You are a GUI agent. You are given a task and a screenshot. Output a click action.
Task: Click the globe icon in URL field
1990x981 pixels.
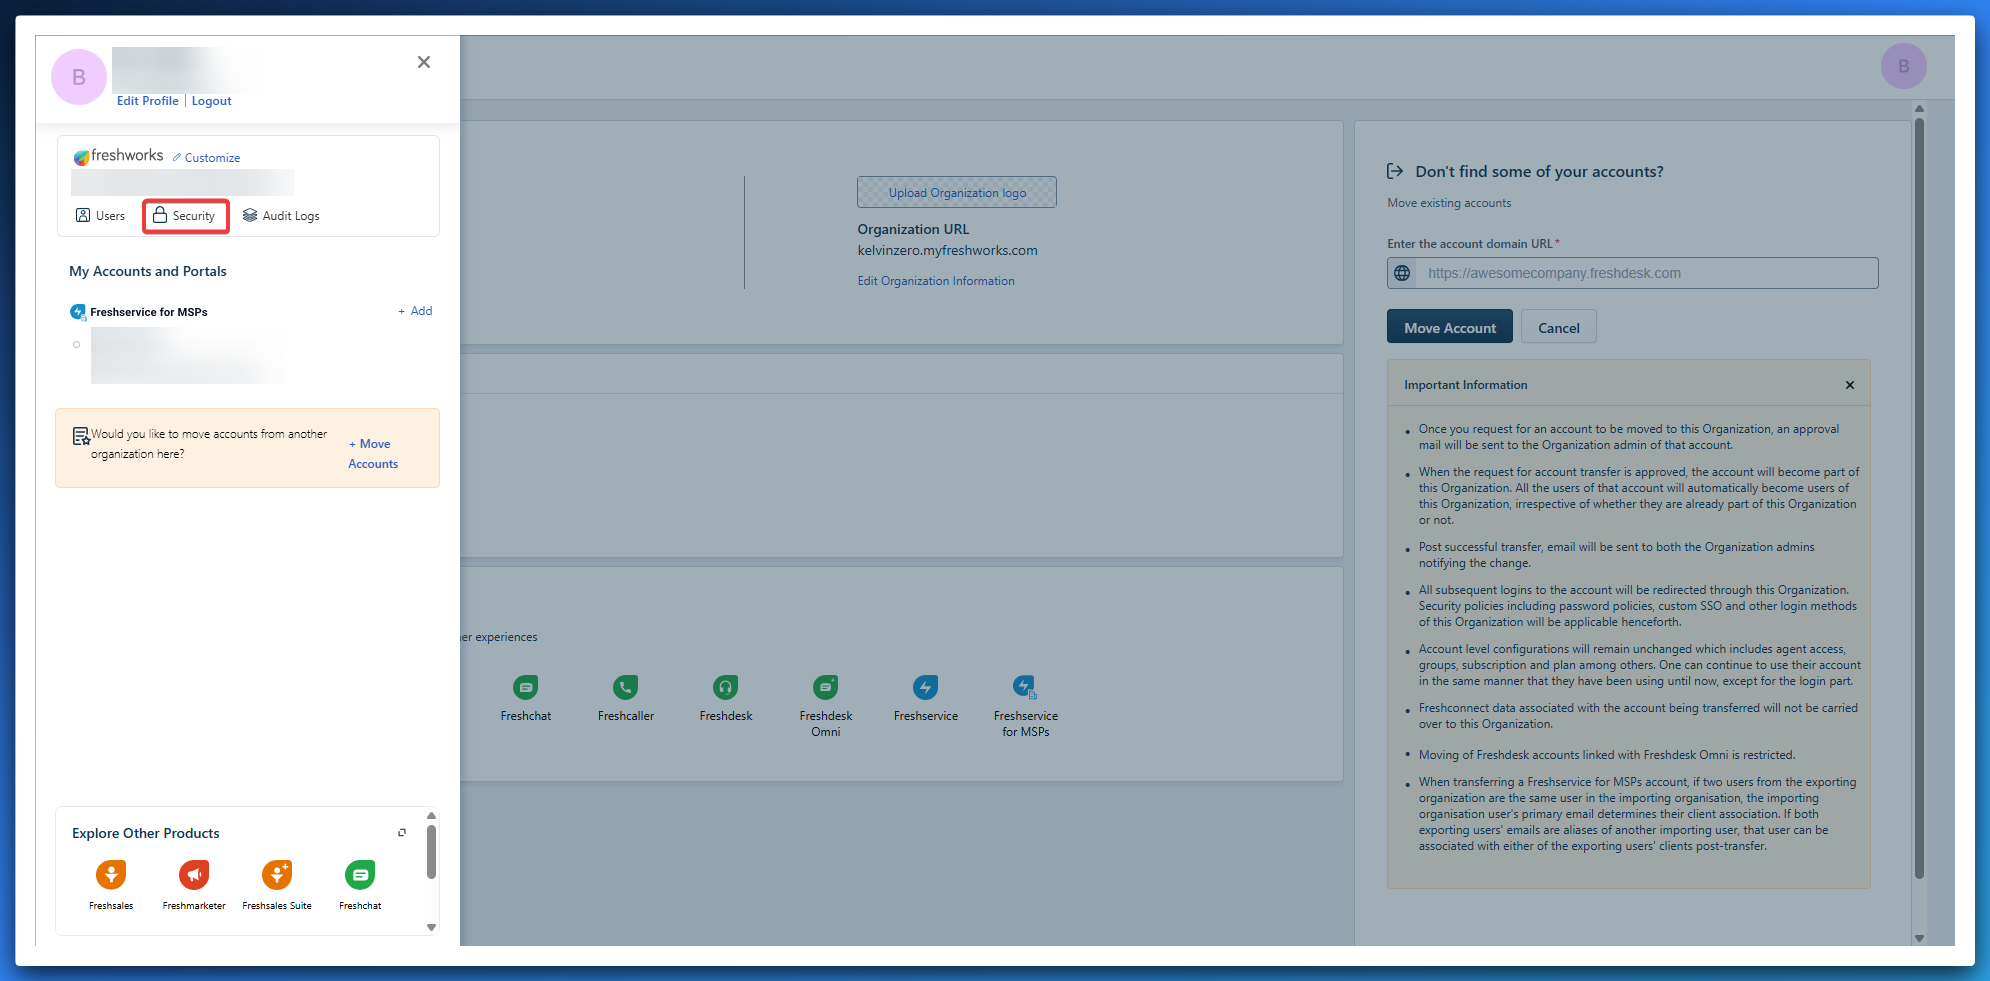point(1402,273)
